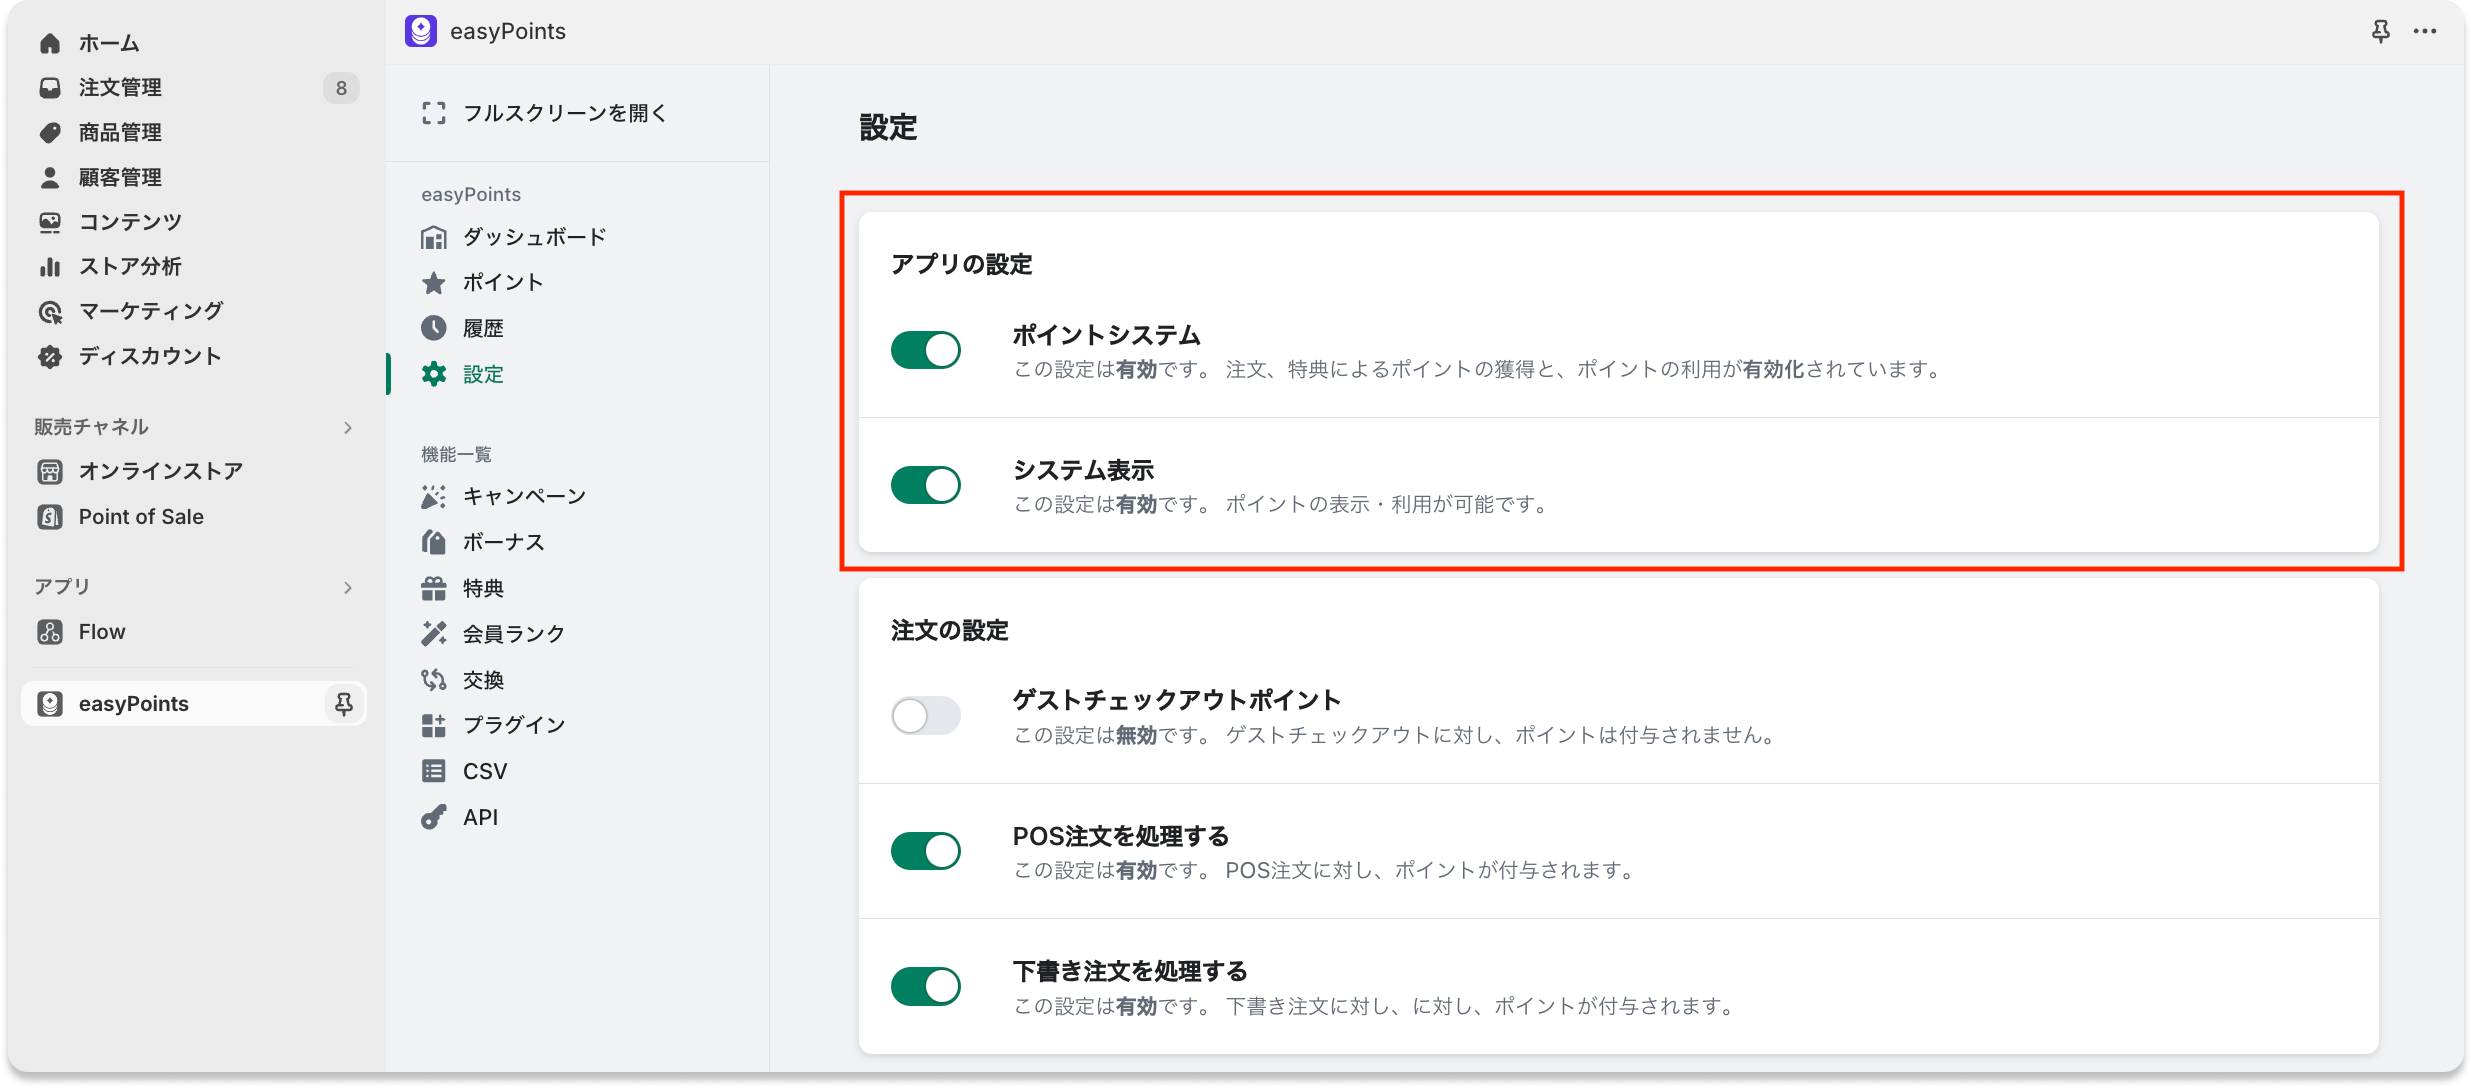Open the three-dot more options menu
Viewport: 2472px width, 1088px height.
2425,32
